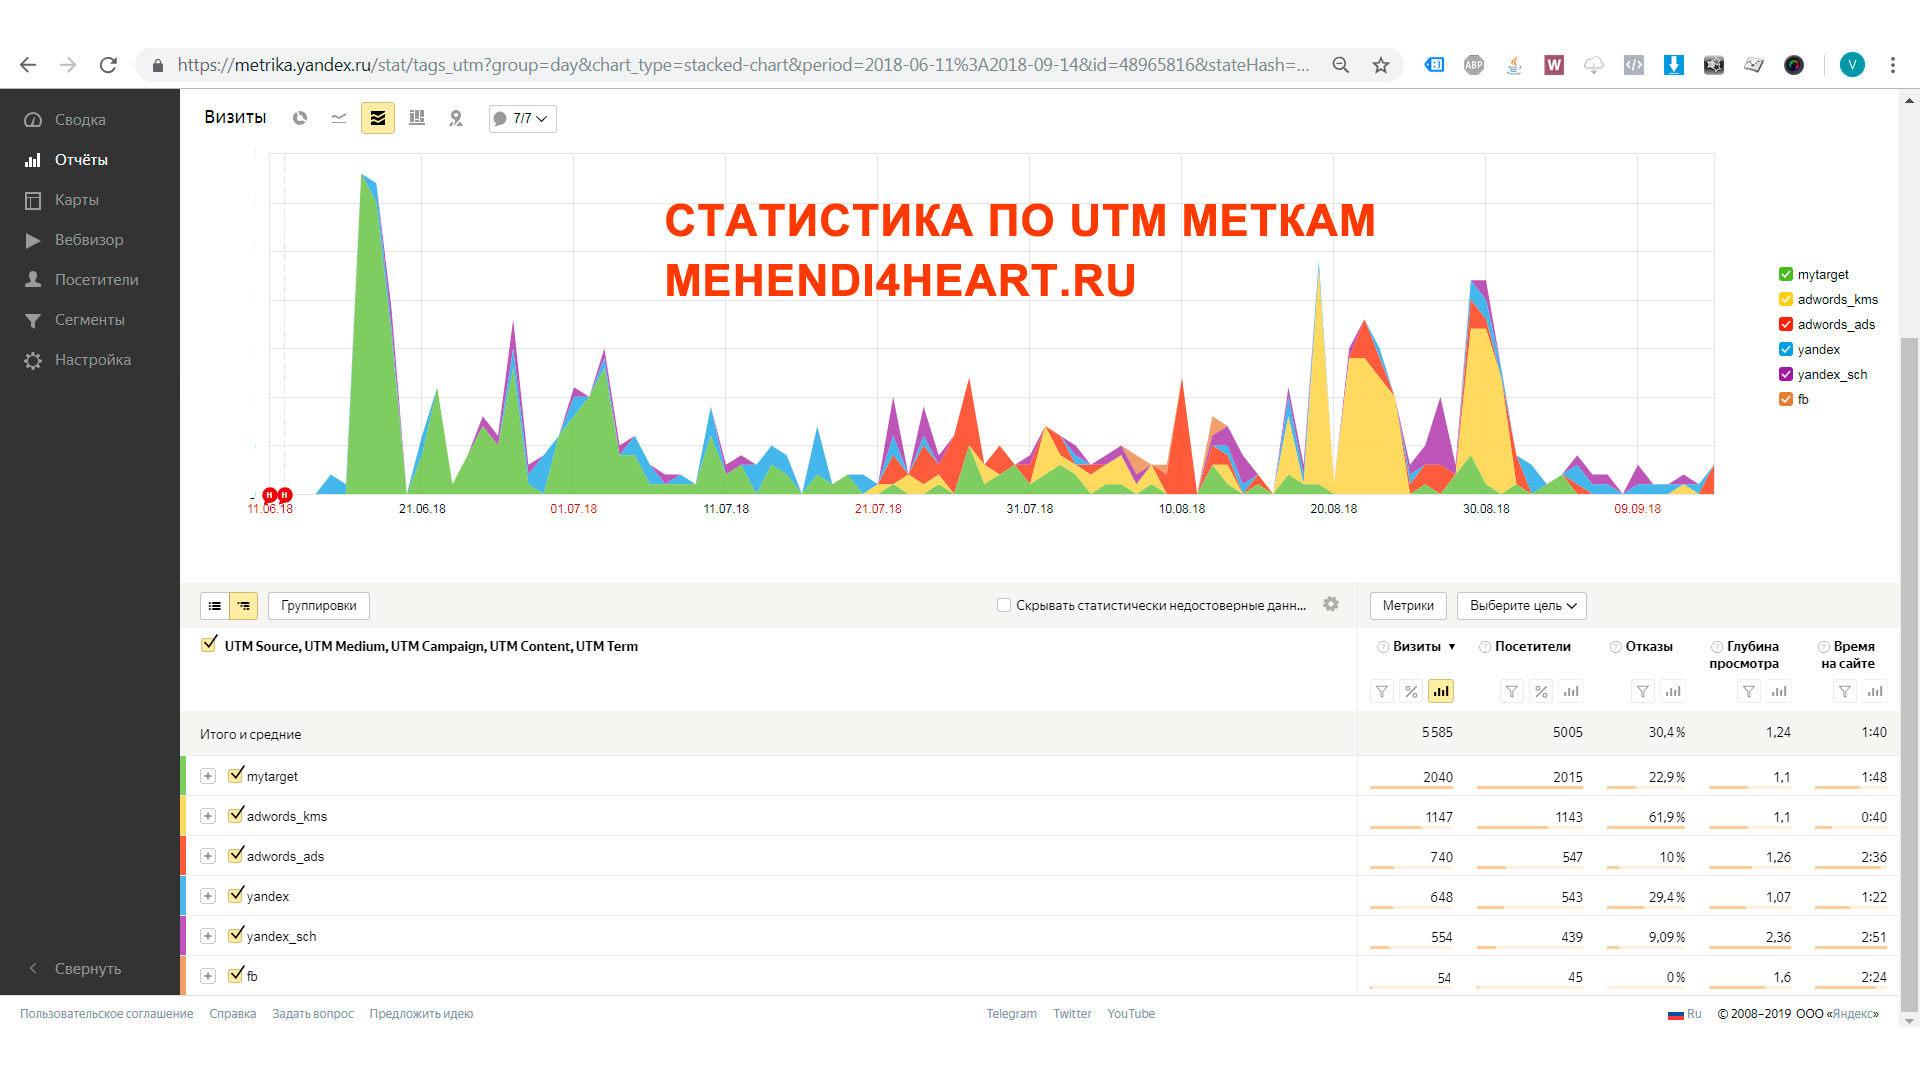Image resolution: width=1920 pixels, height=1080 pixels.
Task: Filter the Отказы column
Action: pyautogui.click(x=1642, y=691)
